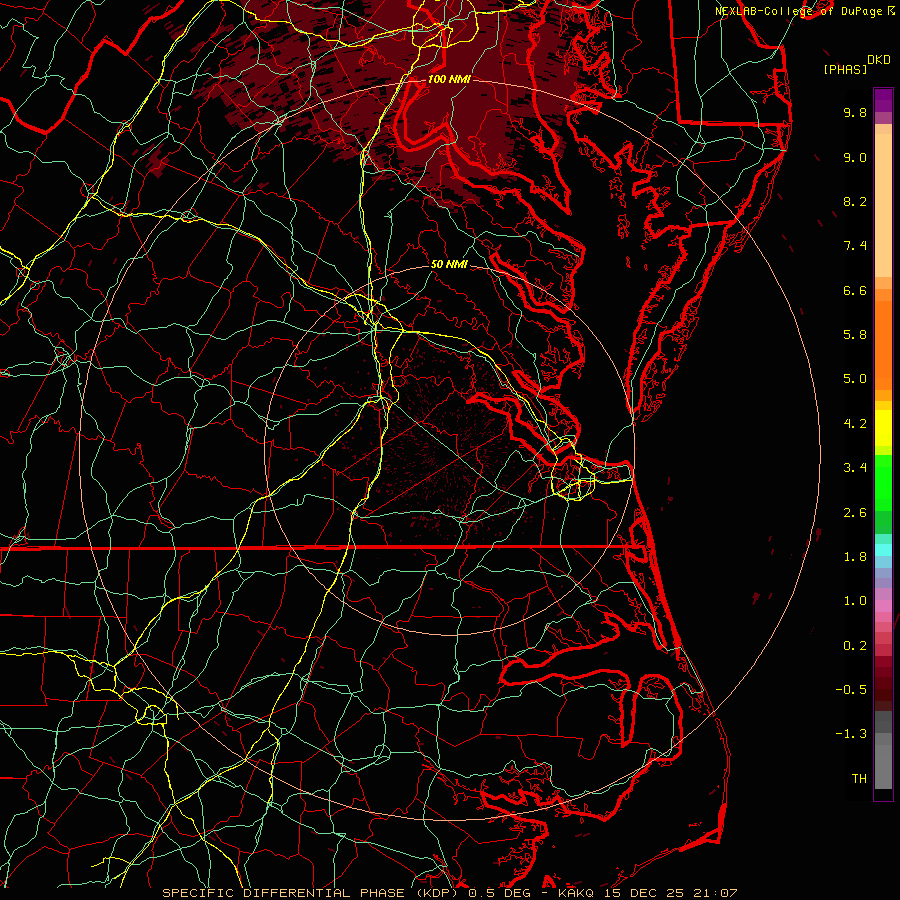Click the [PHAS] units label

click(x=845, y=69)
